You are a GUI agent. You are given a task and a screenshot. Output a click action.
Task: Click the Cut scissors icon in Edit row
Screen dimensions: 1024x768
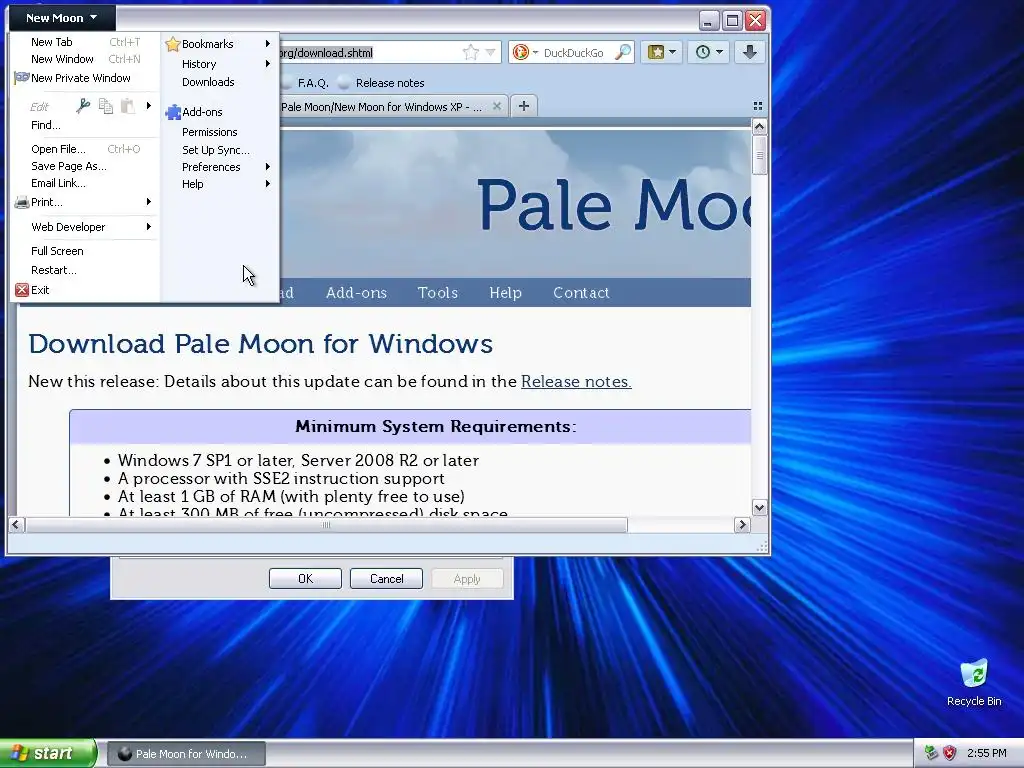point(83,105)
